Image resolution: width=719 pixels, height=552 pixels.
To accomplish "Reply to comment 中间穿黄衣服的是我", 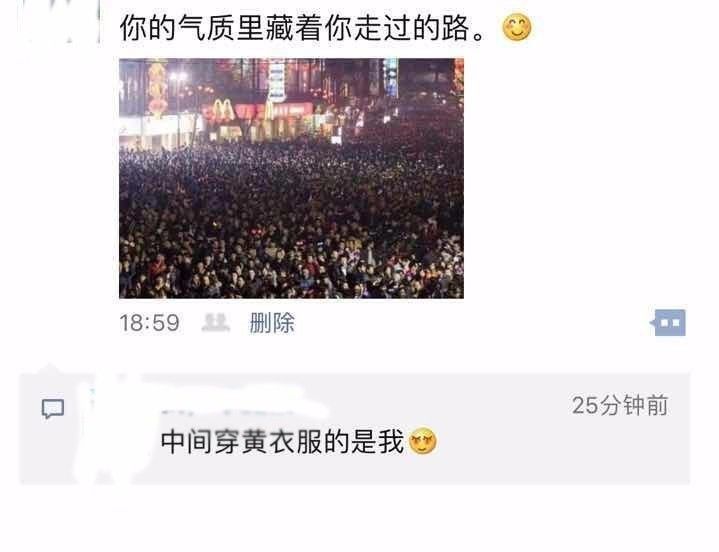I will coord(282,442).
